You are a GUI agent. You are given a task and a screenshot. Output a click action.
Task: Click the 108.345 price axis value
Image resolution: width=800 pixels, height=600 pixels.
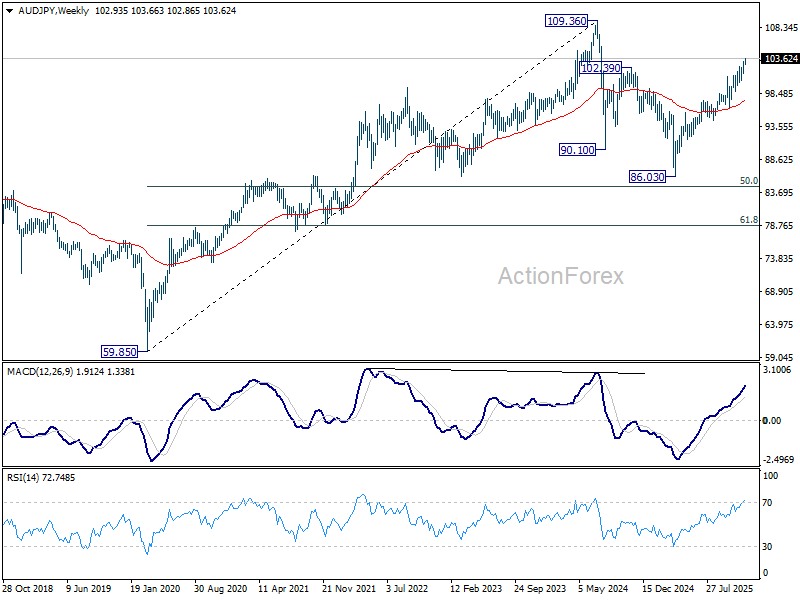781,27
